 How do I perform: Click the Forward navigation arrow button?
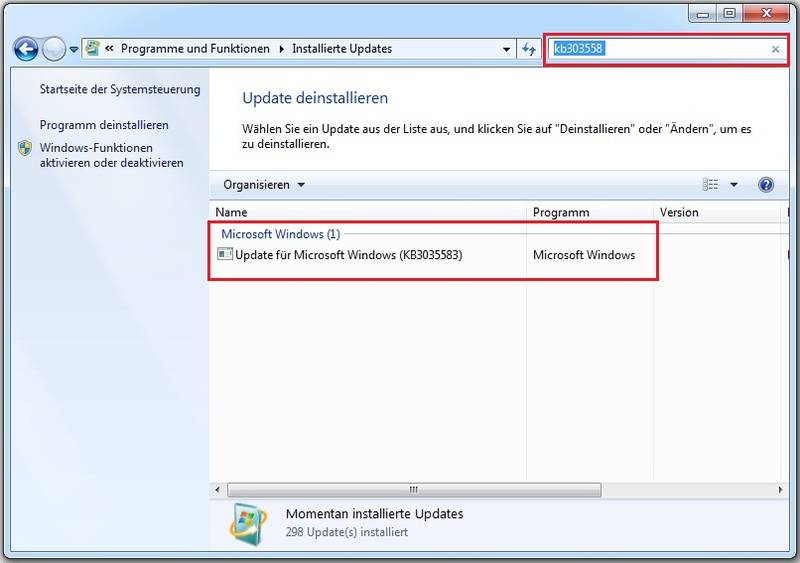pyautogui.click(x=54, y=49)
